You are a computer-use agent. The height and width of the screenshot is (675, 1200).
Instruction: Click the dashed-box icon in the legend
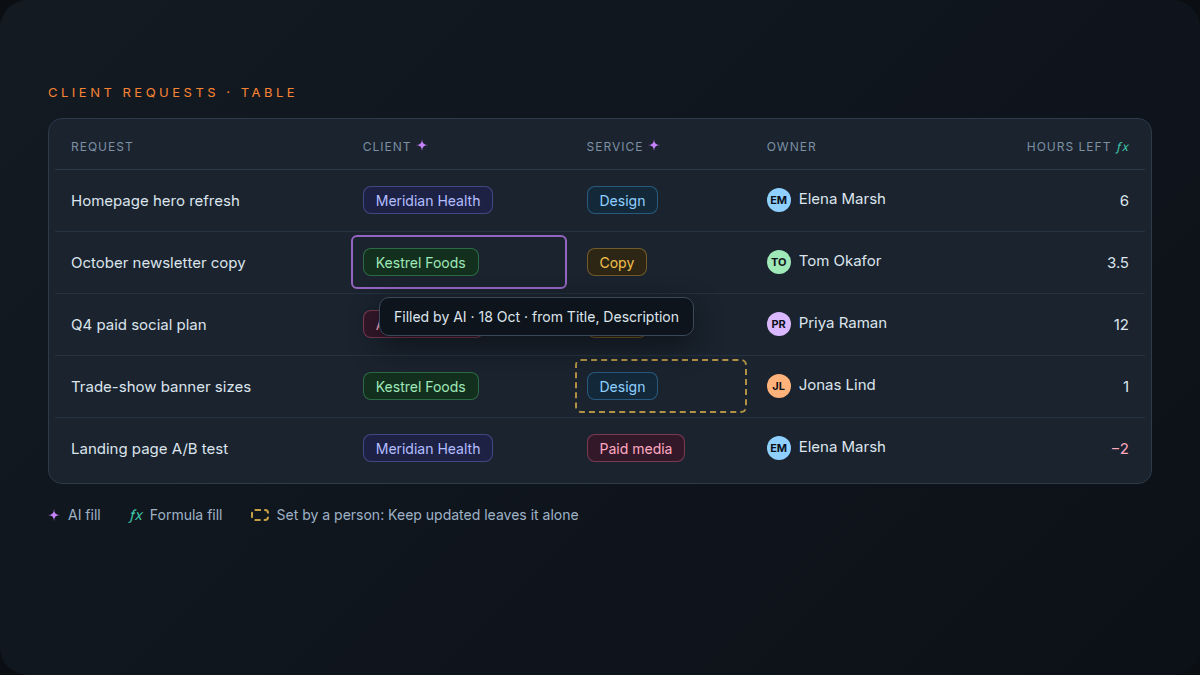260,515
